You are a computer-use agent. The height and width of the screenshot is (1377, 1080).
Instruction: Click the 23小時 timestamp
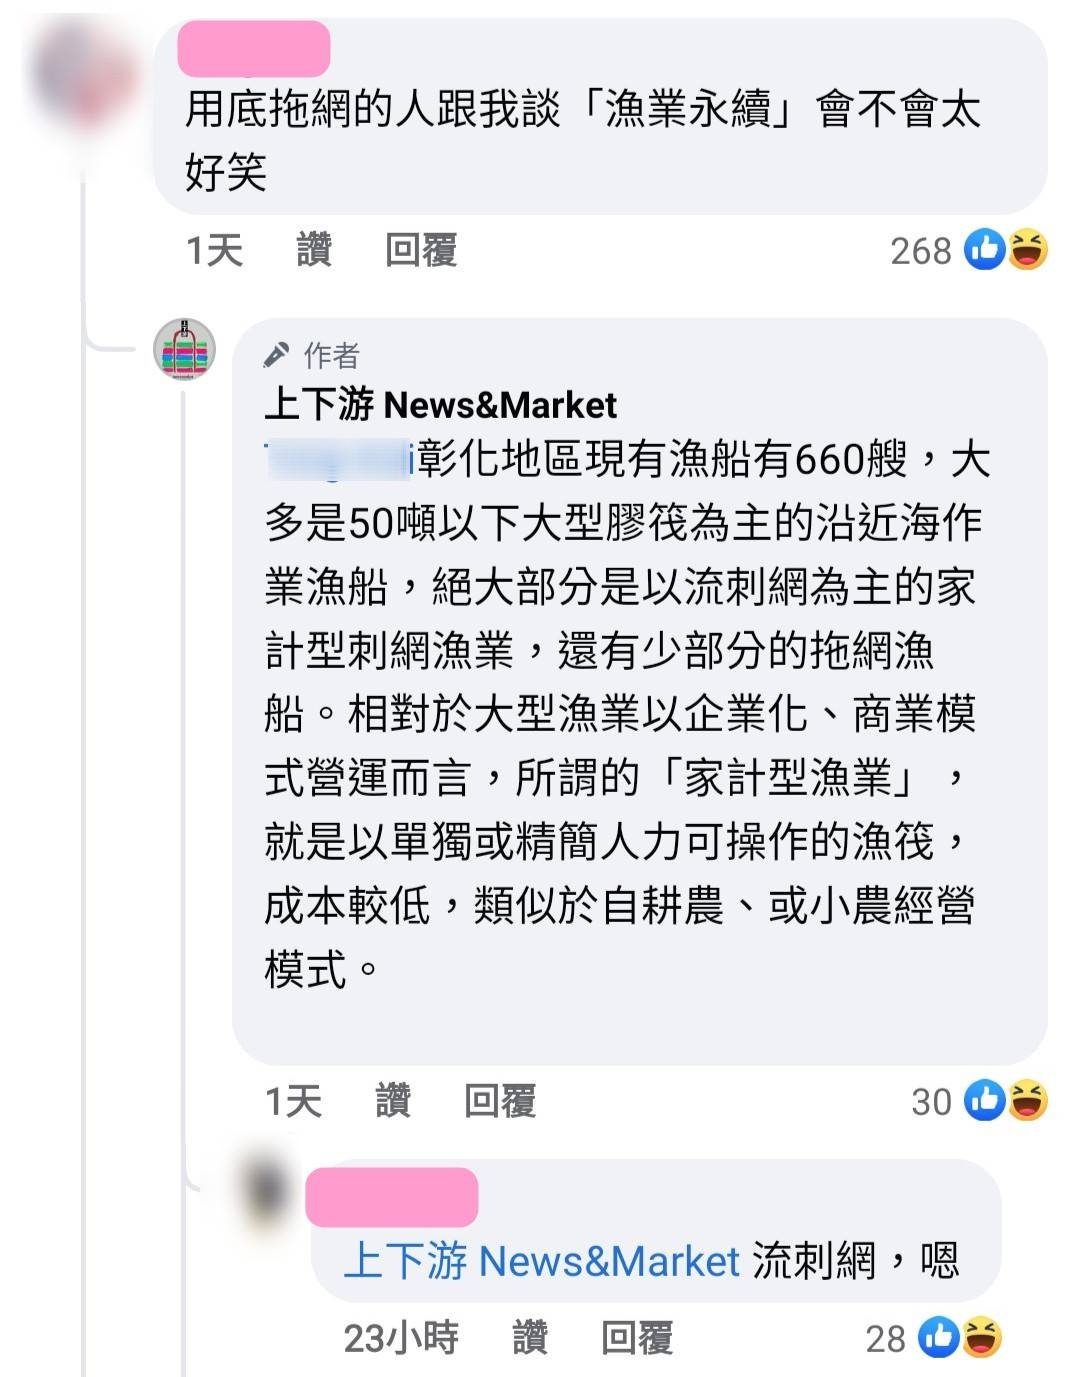pos(401,1337)
